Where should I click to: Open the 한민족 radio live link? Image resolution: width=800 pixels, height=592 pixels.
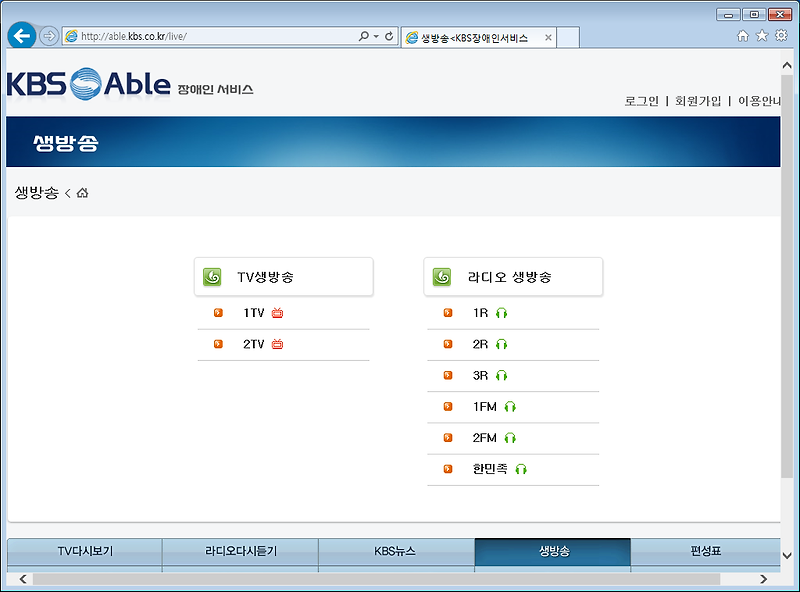click(x=490, y=469)
